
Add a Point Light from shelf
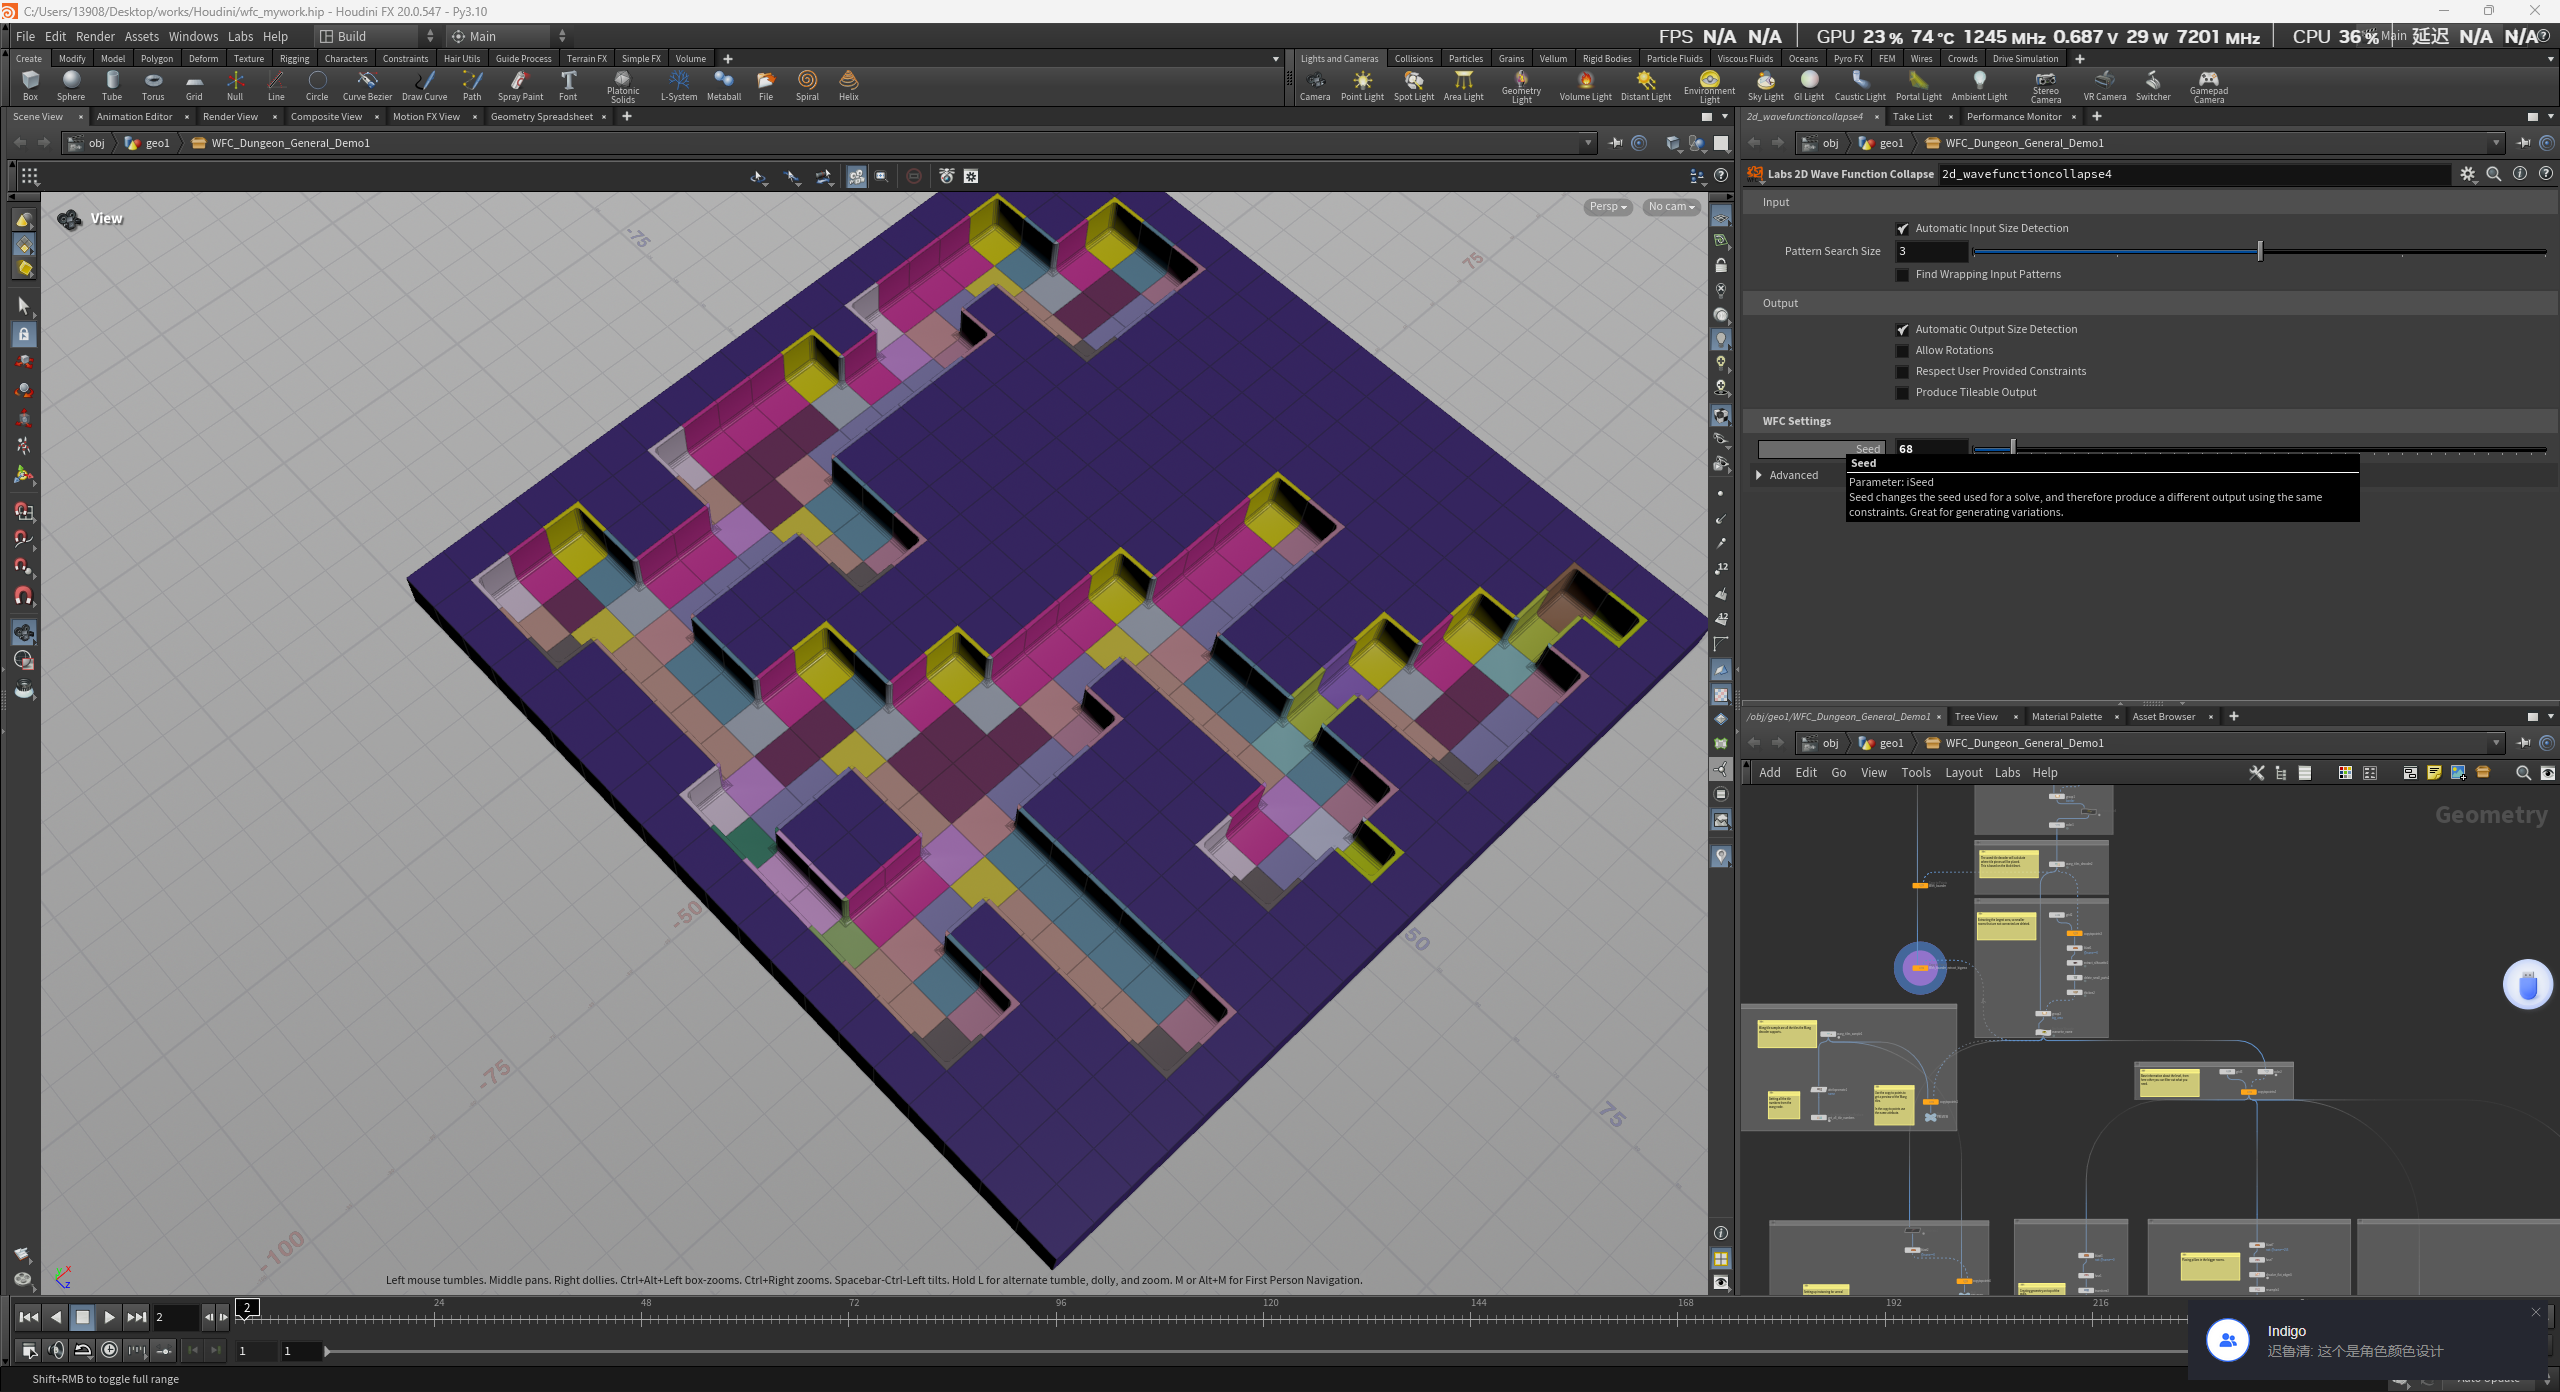click(x=1362, y=84)
